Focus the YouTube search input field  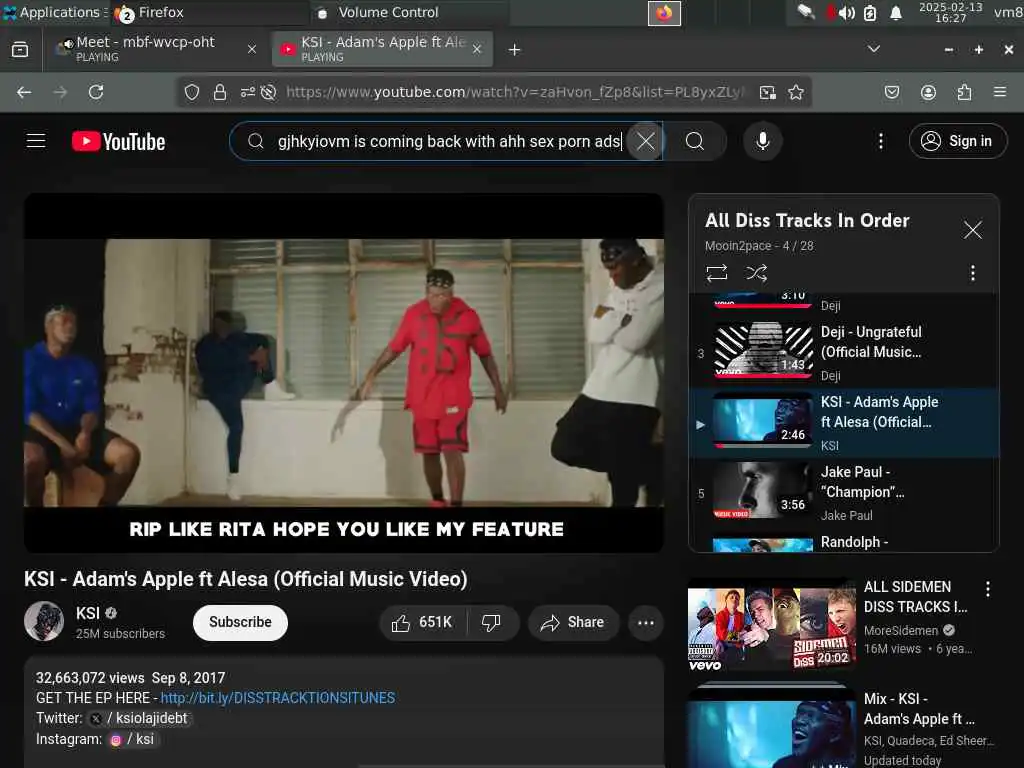[x=448, y=141]
